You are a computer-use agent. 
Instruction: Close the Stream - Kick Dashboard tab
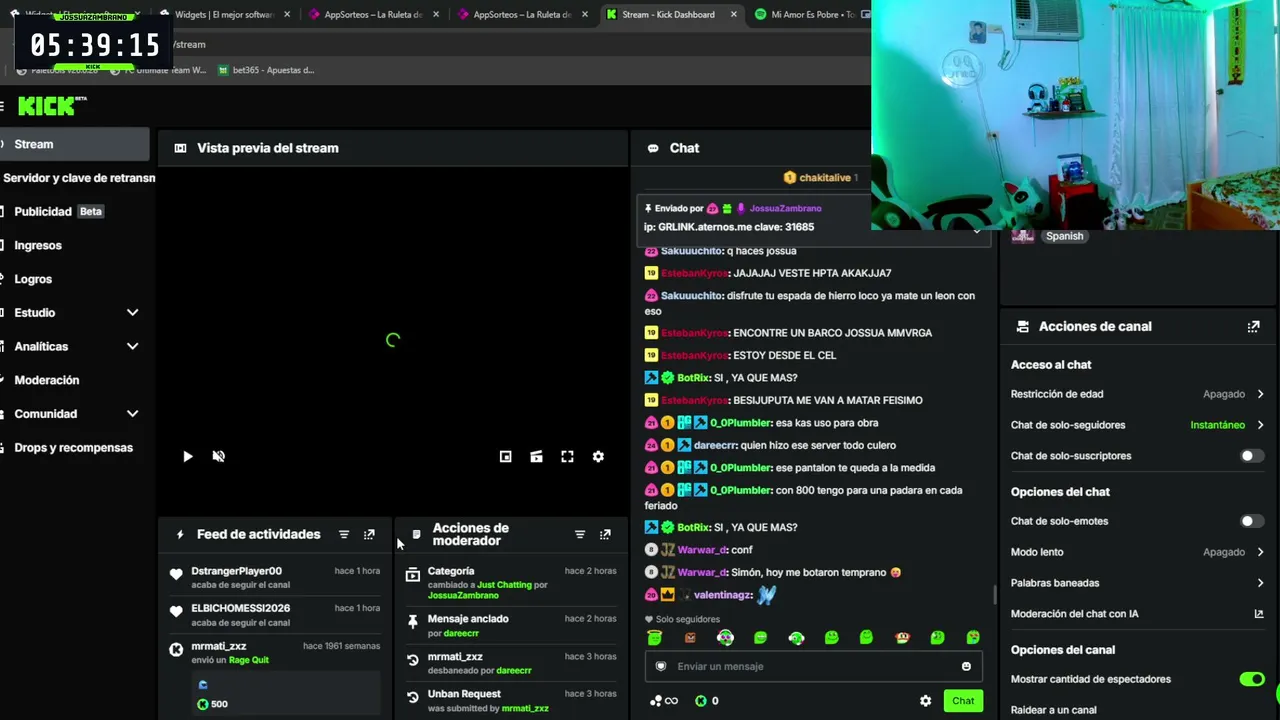tap(734, 15)
